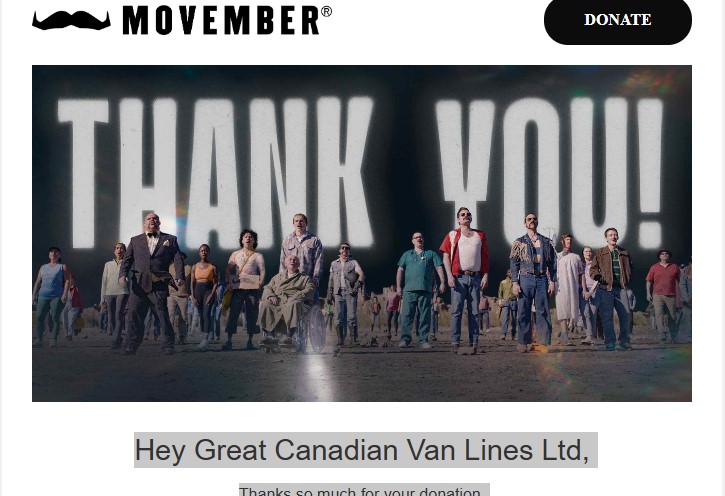The image size is (725, 496).
Task: Click the black DONATE button
Action: pyautogui.click(x=618, y=20)
